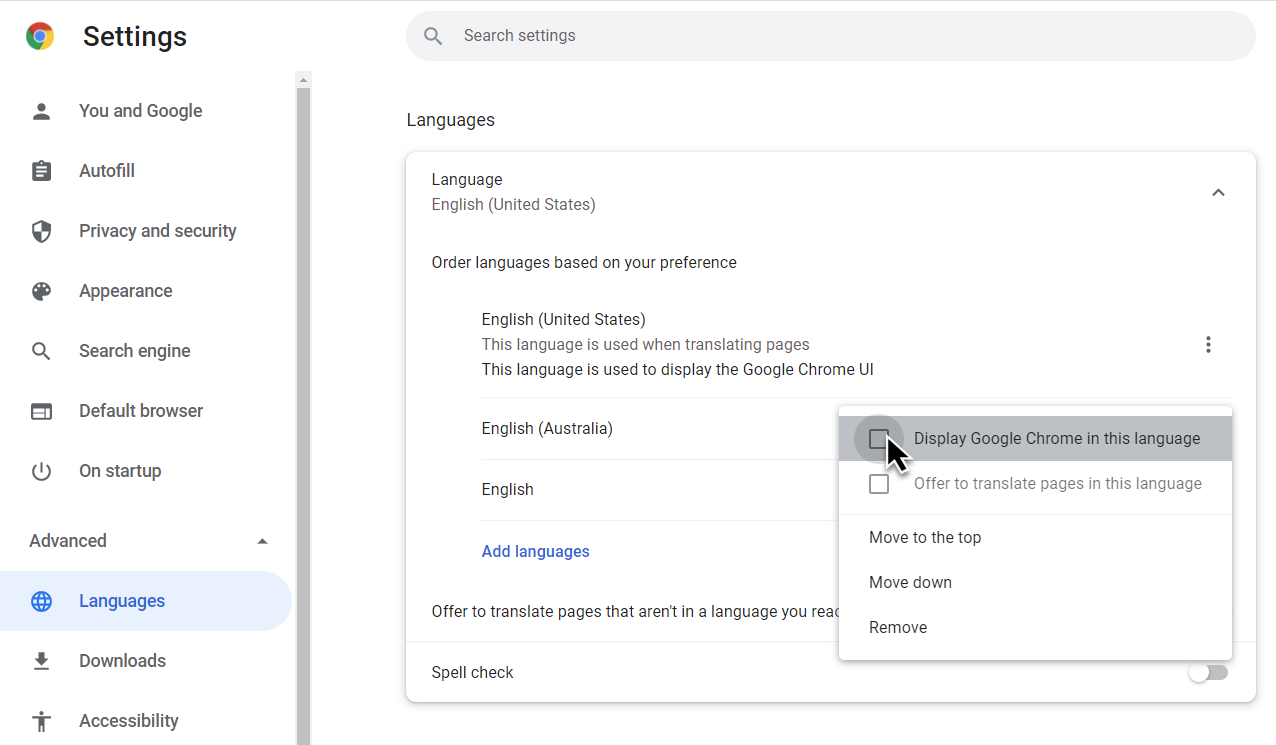The height and width of the screenshot is (745, 1276).
Task: Click the You and Google person icon
Action: click(41, 111)
